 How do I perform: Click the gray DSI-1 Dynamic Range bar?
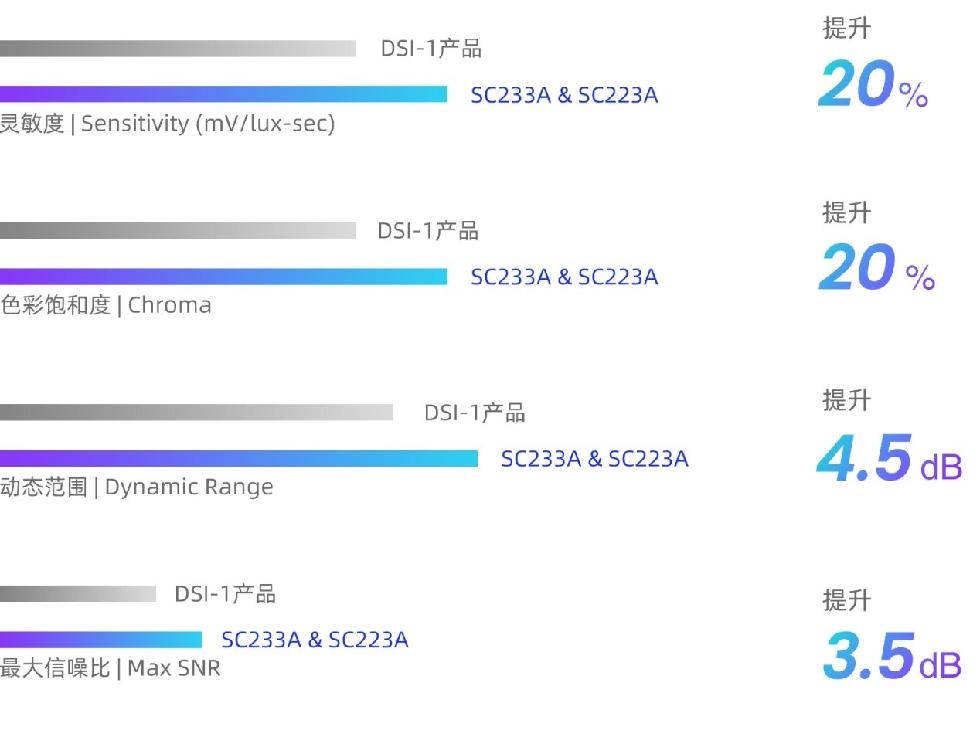point(196,413)
